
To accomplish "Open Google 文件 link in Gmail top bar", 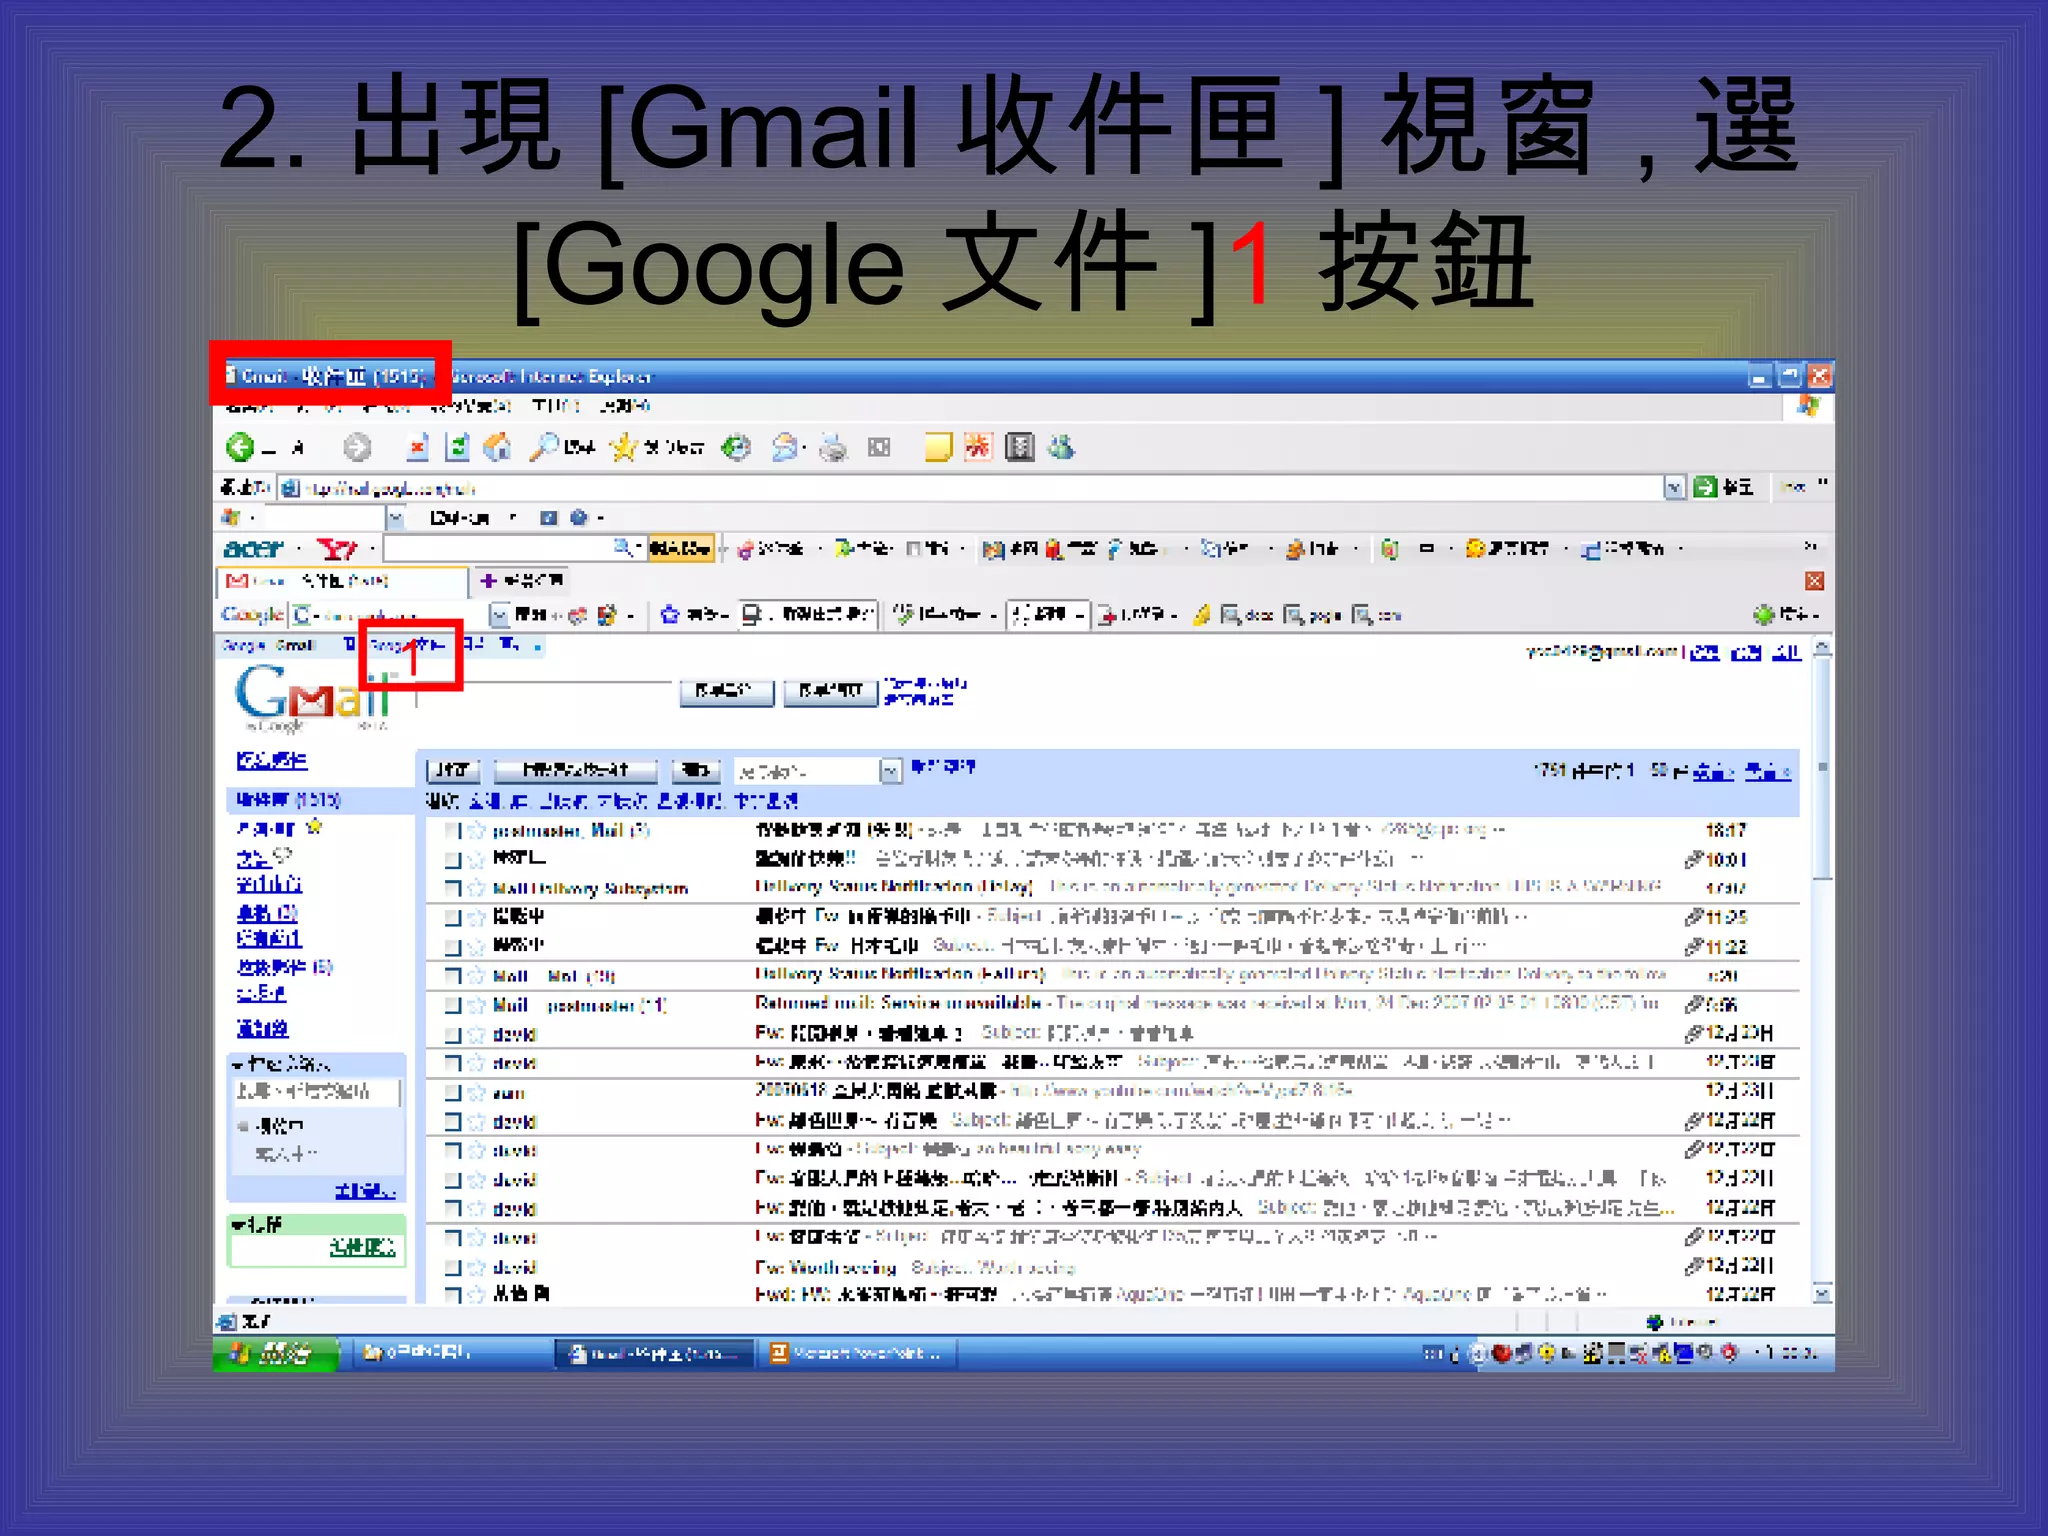I will tap(406, 645).
